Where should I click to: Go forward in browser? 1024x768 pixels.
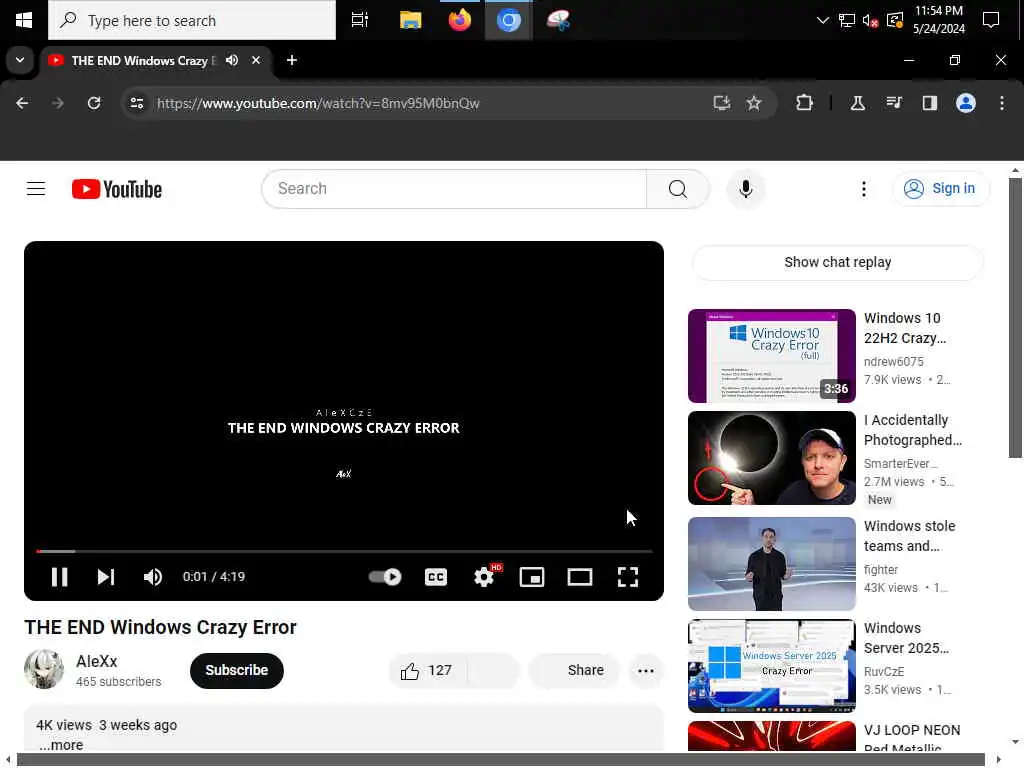pyautogui.click(x=57, y=103)
